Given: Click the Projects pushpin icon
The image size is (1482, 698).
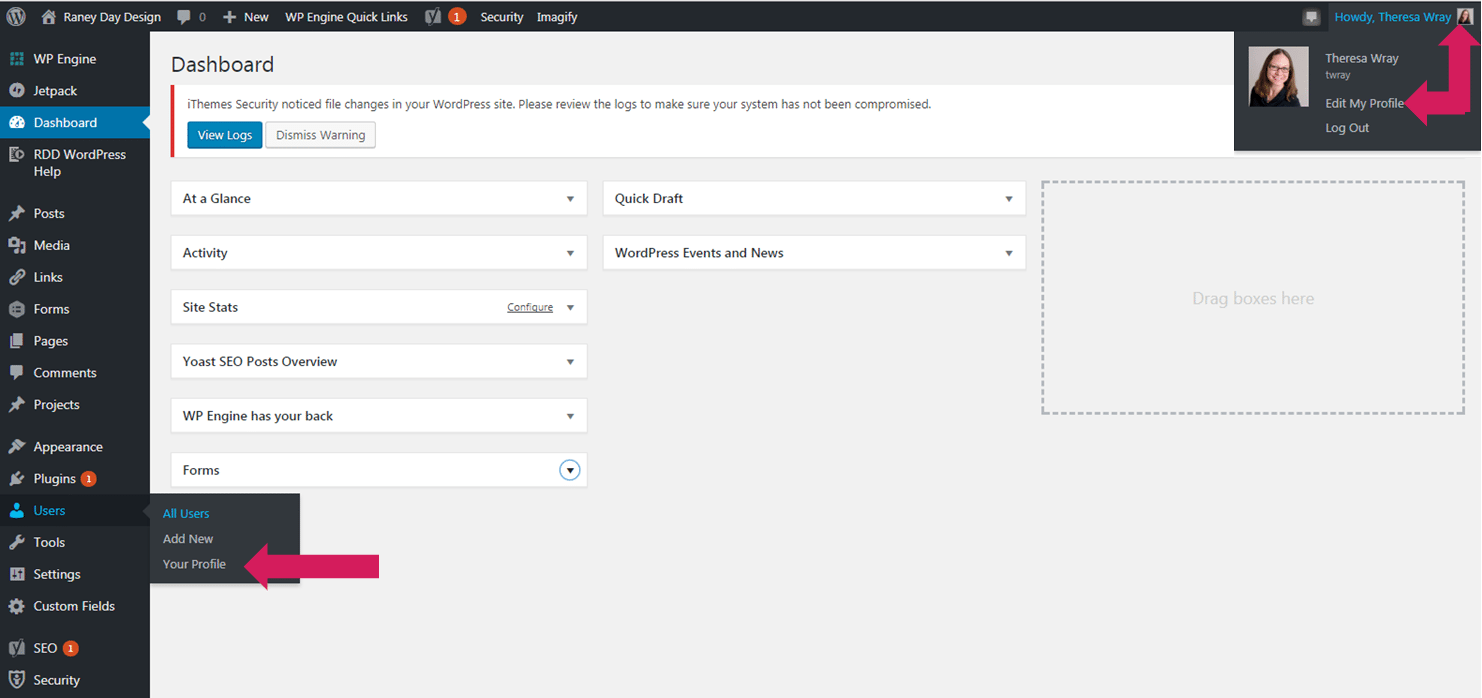Looking at the screenshot, I should pos(16,404).
